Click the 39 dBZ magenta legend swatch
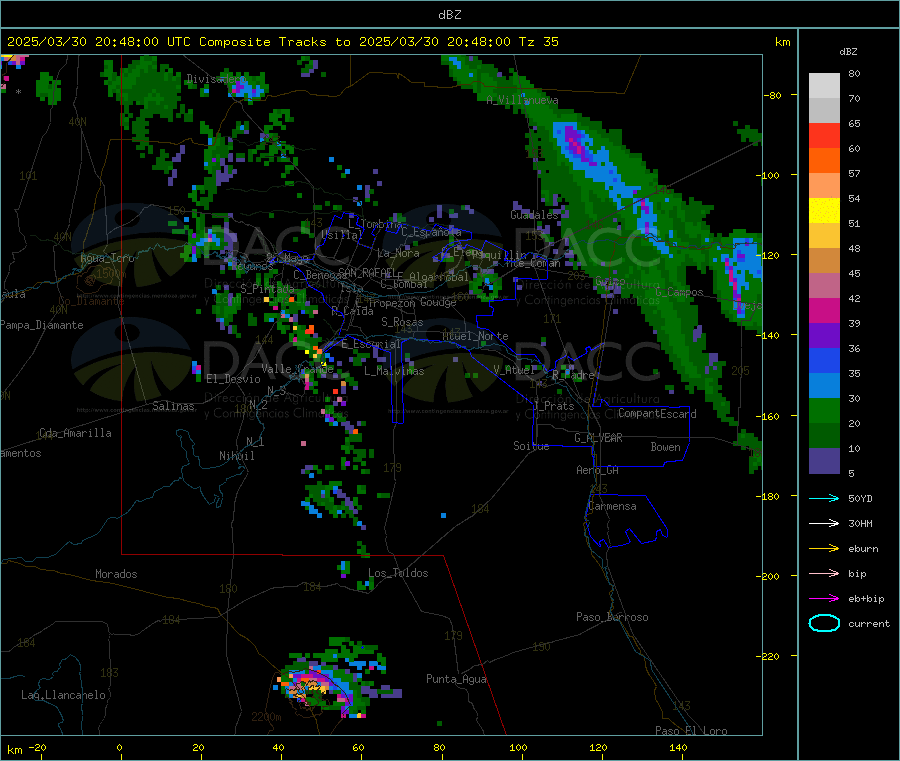This screenshot has width=900, height=761. coord(824,310)
